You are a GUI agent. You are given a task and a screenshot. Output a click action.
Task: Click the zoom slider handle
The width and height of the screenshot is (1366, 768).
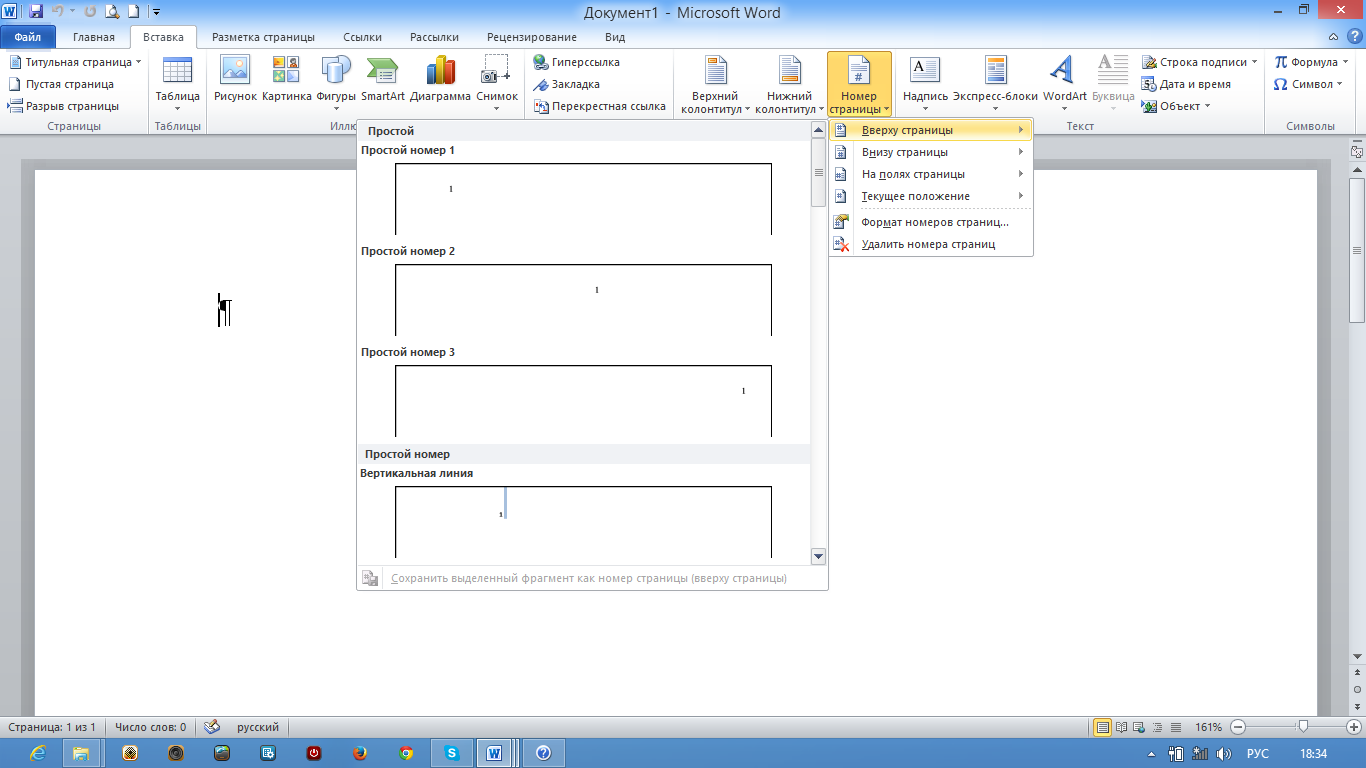(1303, 727)
